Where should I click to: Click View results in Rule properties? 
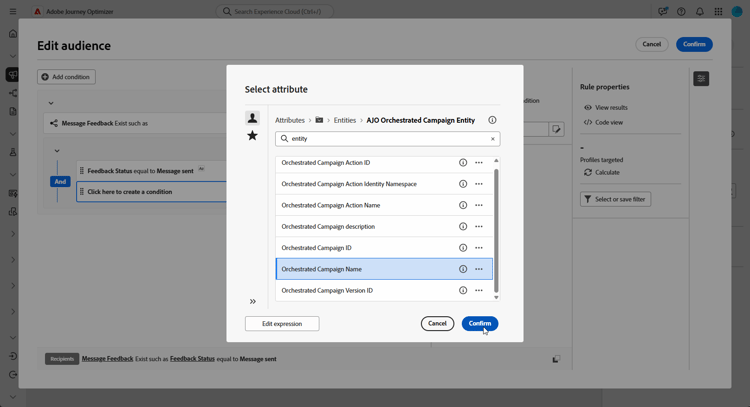tap(606, 108)
